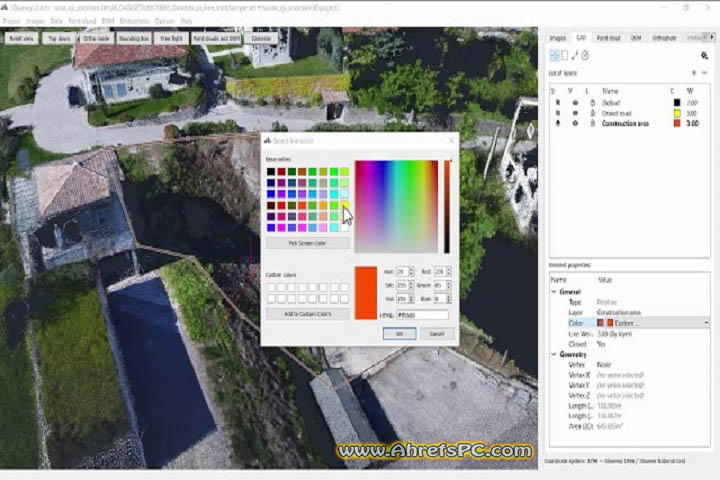Click inside the hue-saturation color field
Viewport: 720px width, 480px height.
[x=396, y=206]
